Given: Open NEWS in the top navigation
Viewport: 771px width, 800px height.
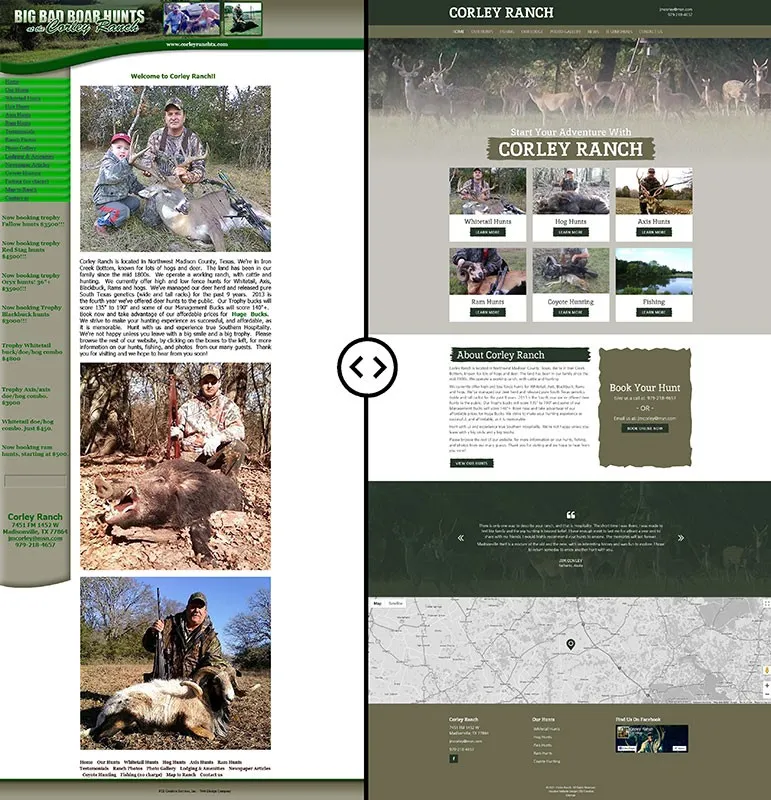Looking at the screenshot, I should pos(593,32).
